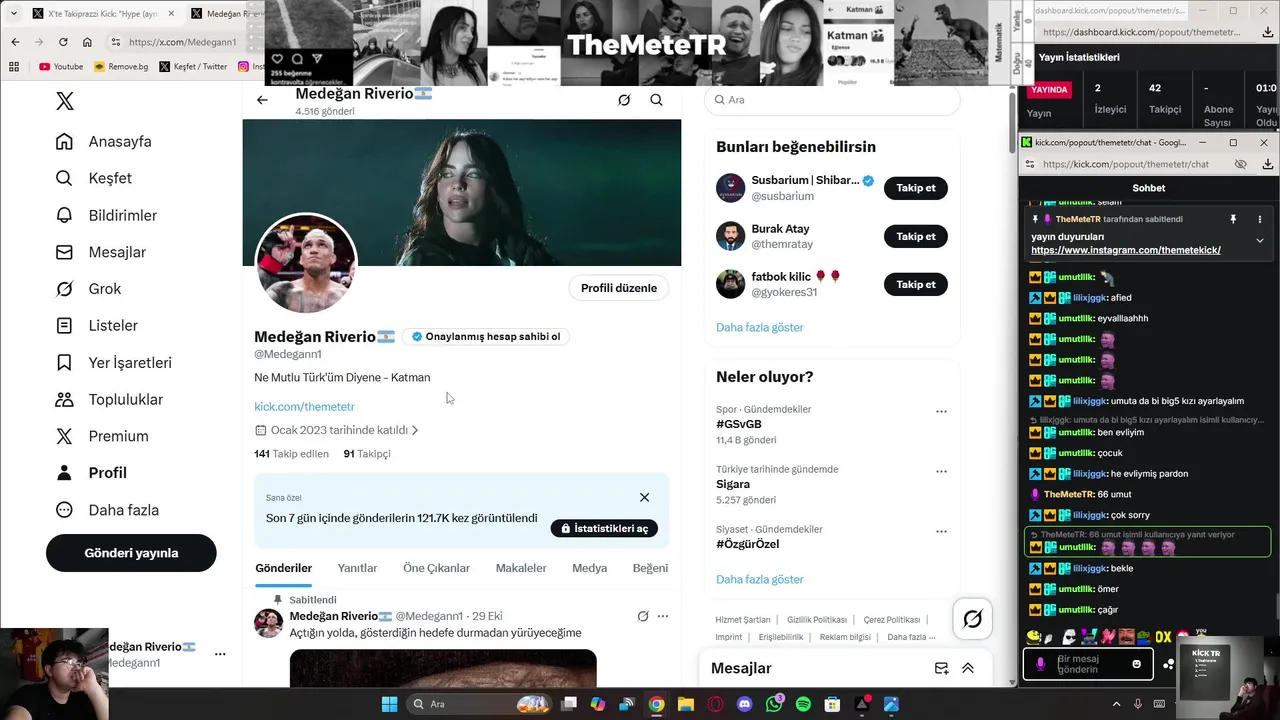Open the options menu for #GSvGB trend
The width and height of the screenshot is (1280, 720).
(x=941, y=411)
